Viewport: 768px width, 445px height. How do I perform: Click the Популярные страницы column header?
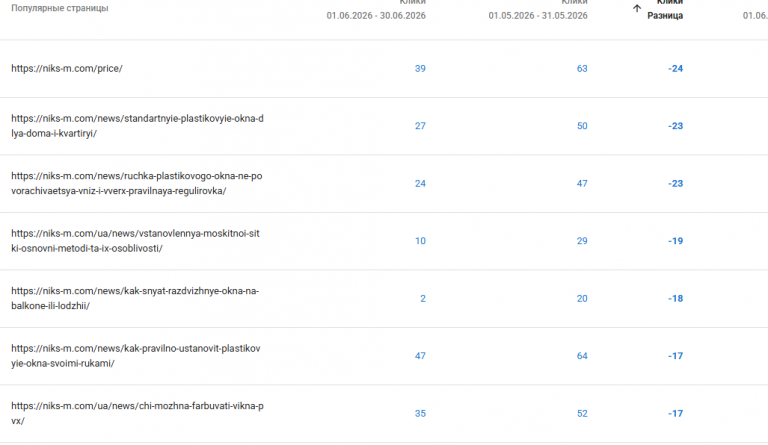[60, 8]
